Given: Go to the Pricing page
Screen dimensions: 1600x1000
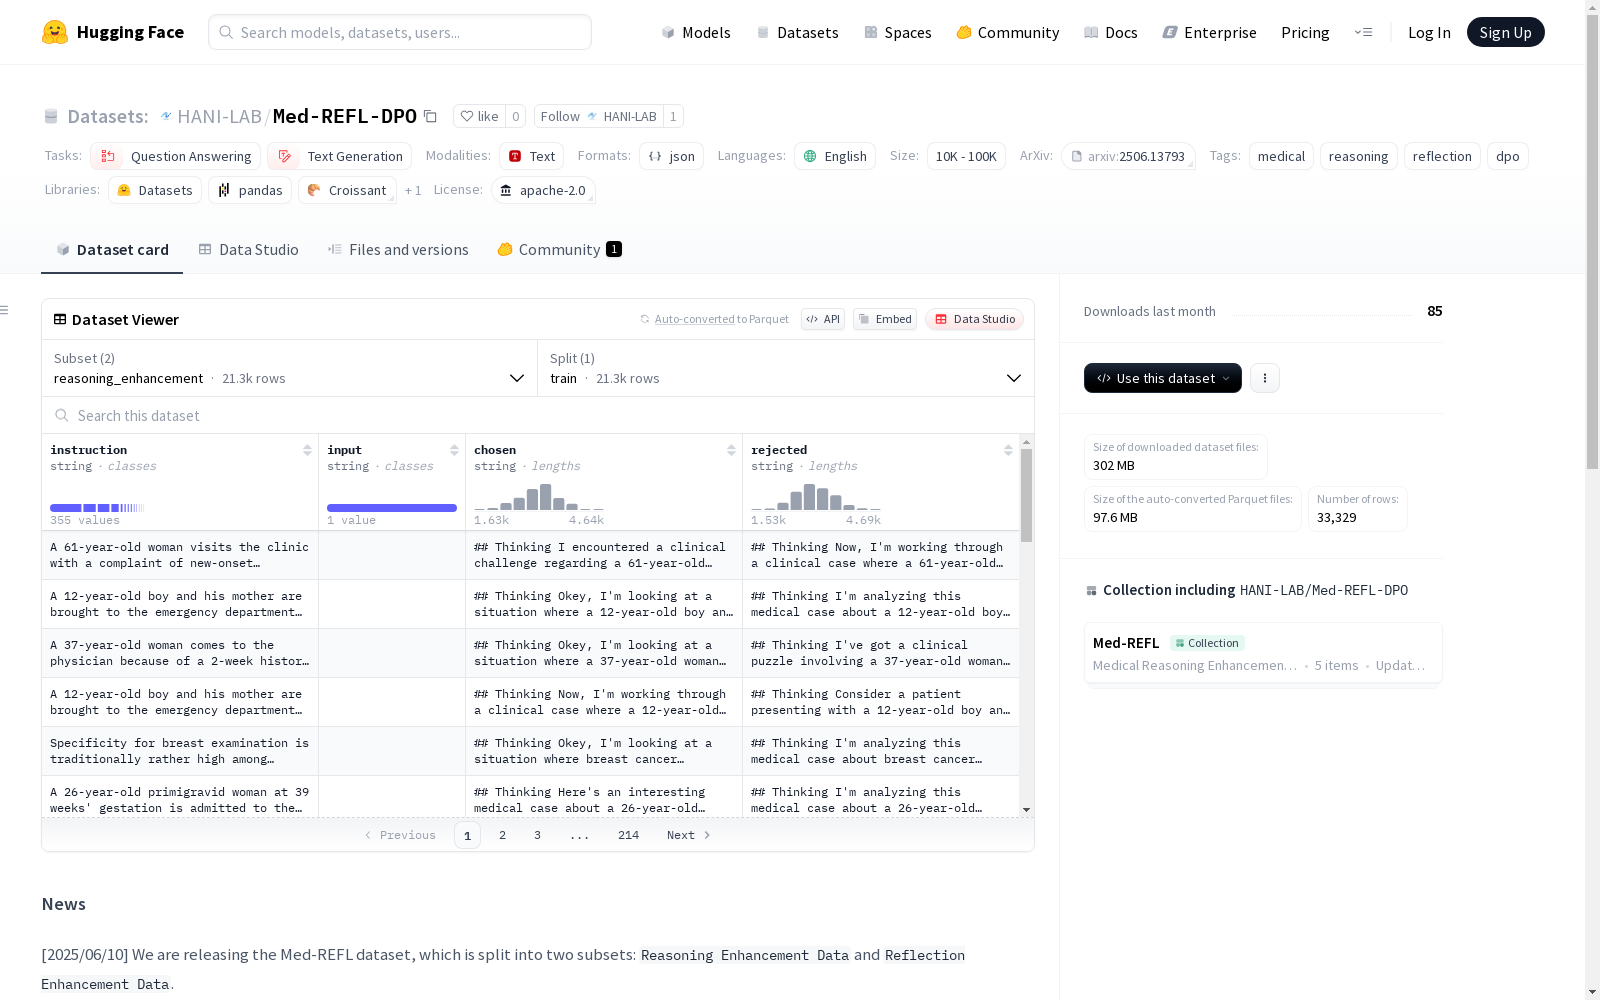Looking at the screenshot, I should [1305, 32].
